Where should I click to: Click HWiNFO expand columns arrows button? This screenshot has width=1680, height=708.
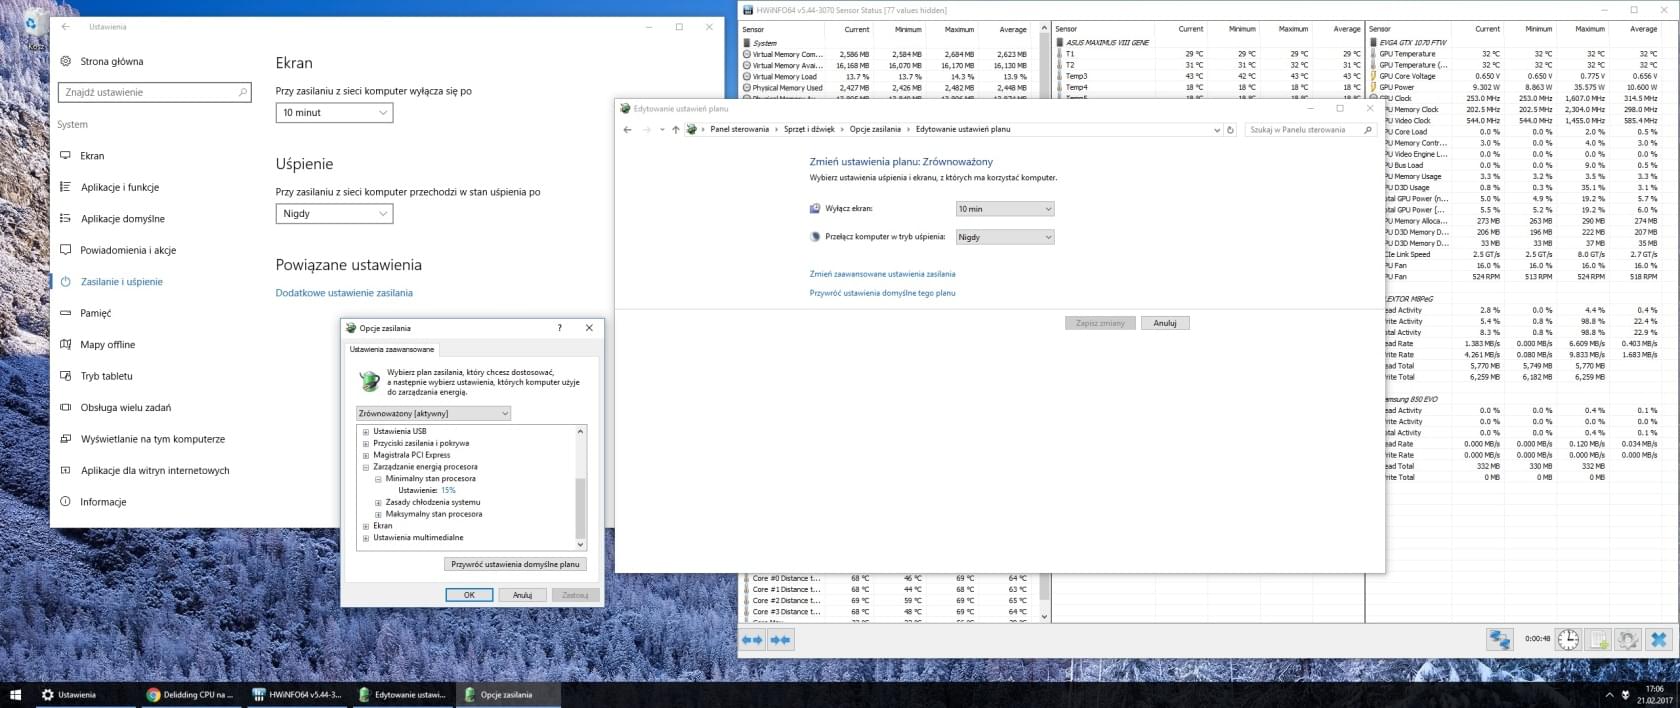pos(752,640)
